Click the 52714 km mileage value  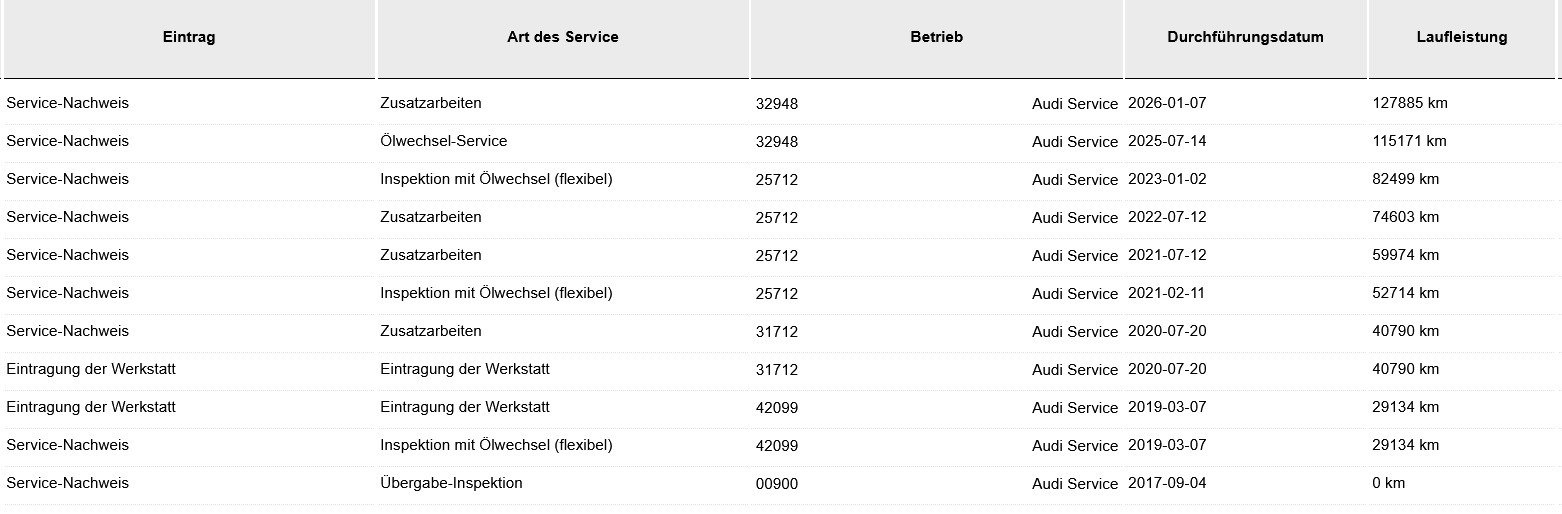[x=1405, y=293]
